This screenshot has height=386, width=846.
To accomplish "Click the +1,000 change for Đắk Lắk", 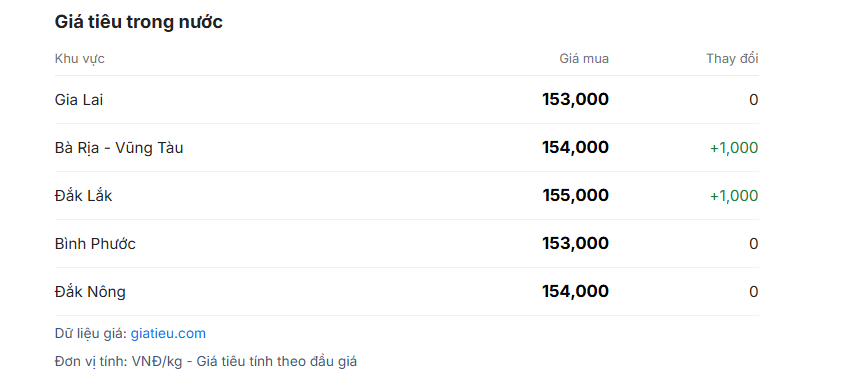I will pyautogui.click(x=734, y=196).
